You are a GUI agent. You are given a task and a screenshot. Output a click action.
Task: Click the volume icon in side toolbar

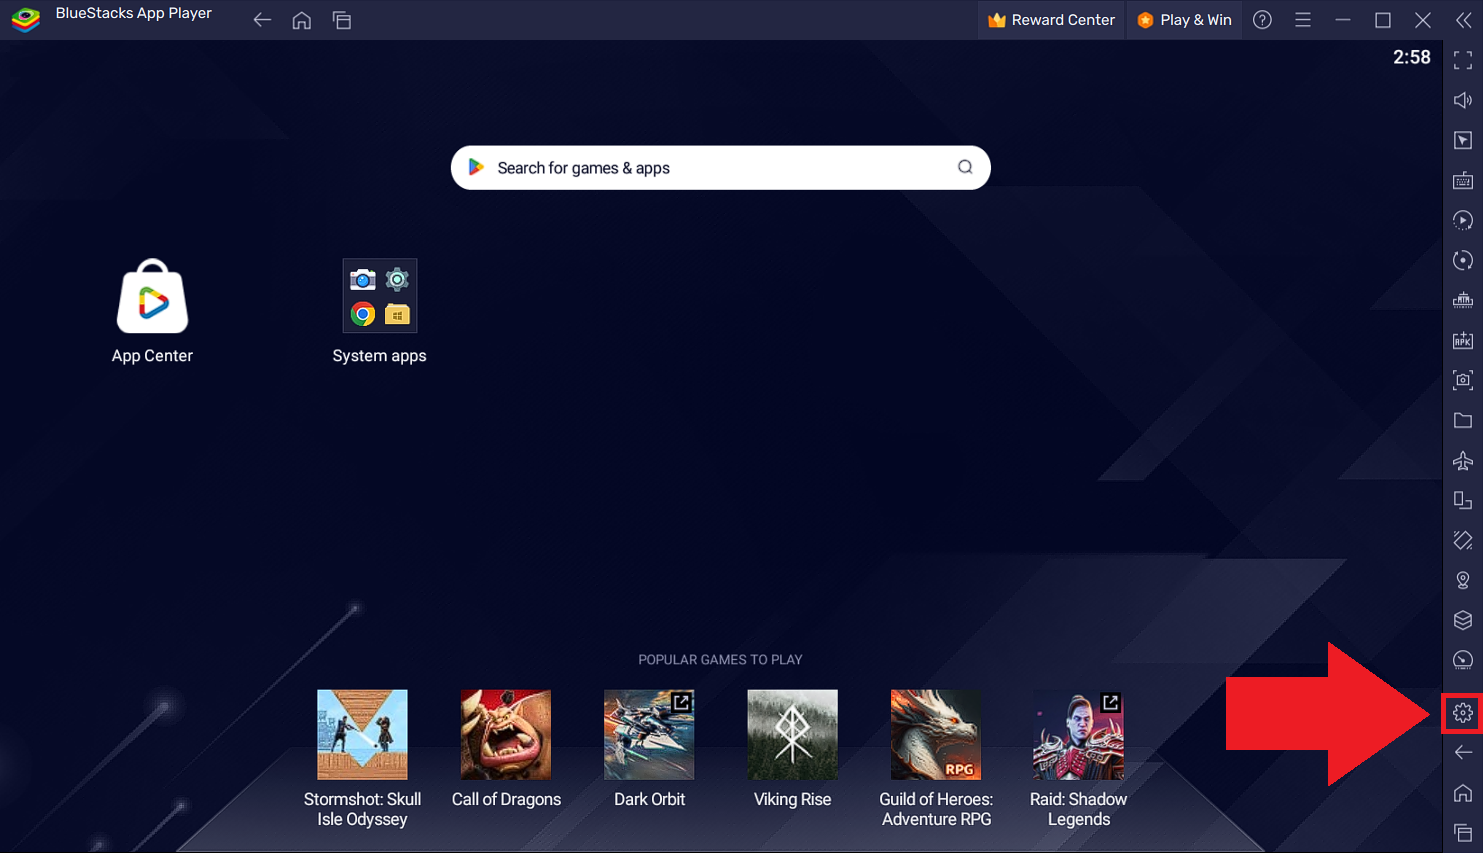1463,100
